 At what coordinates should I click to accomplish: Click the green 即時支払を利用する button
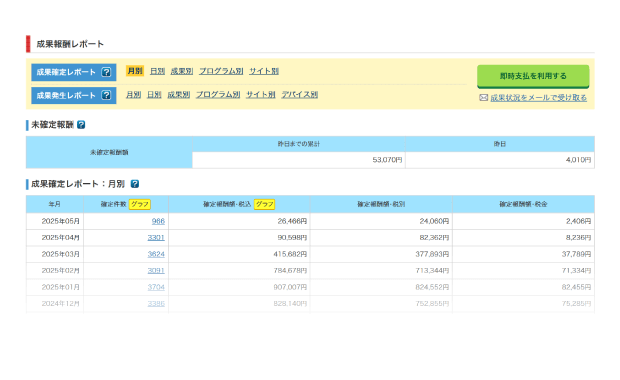tap(533, 76)
